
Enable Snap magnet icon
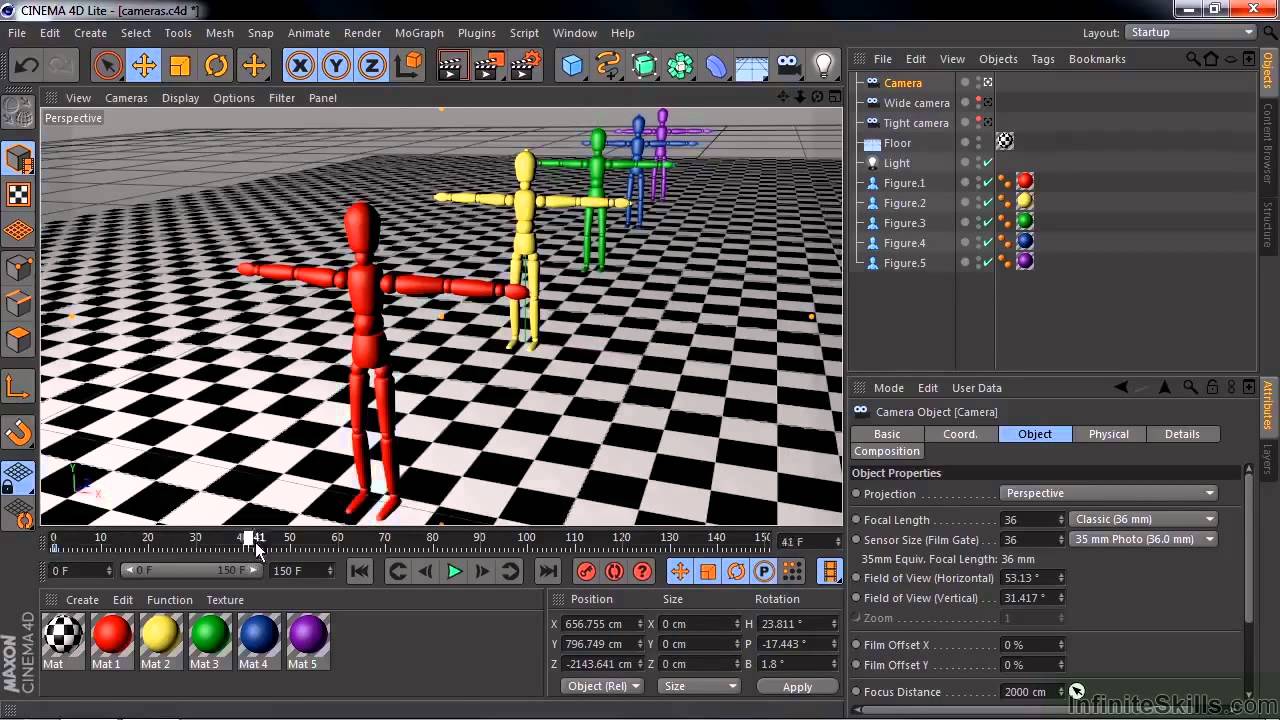(x=19, y=433)
